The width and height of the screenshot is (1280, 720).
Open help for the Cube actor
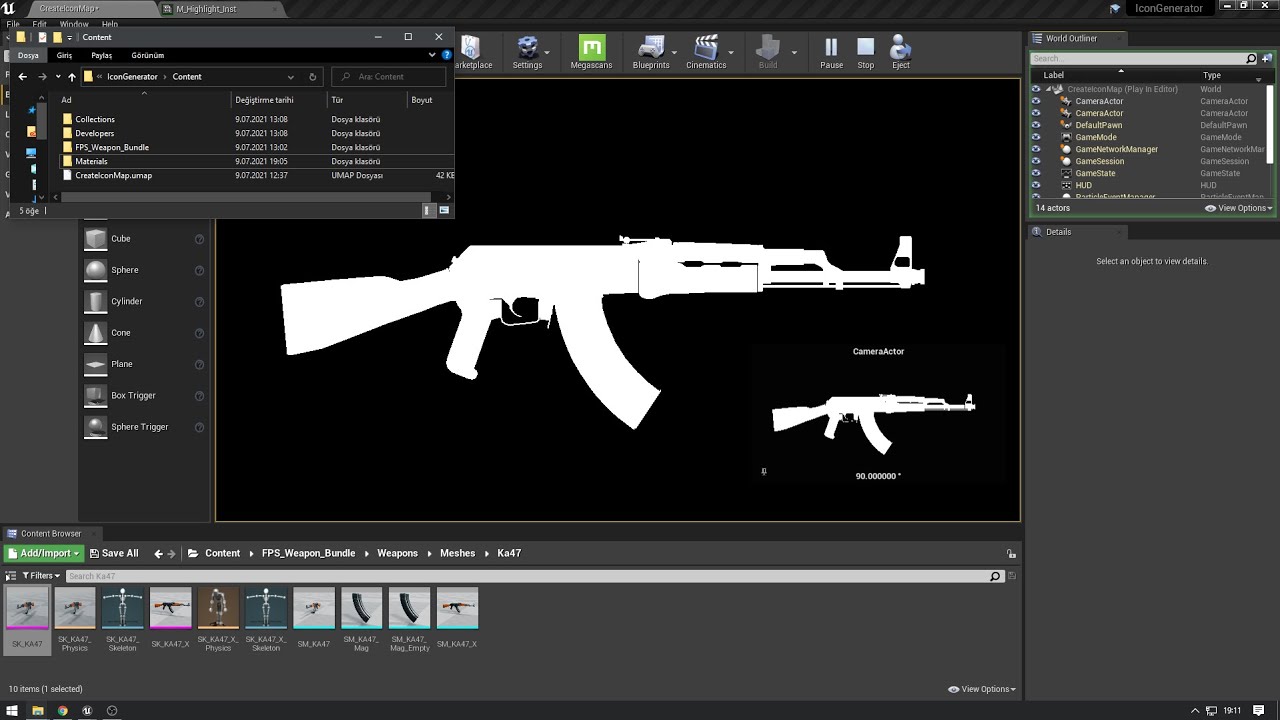click(x=199, y=239)
